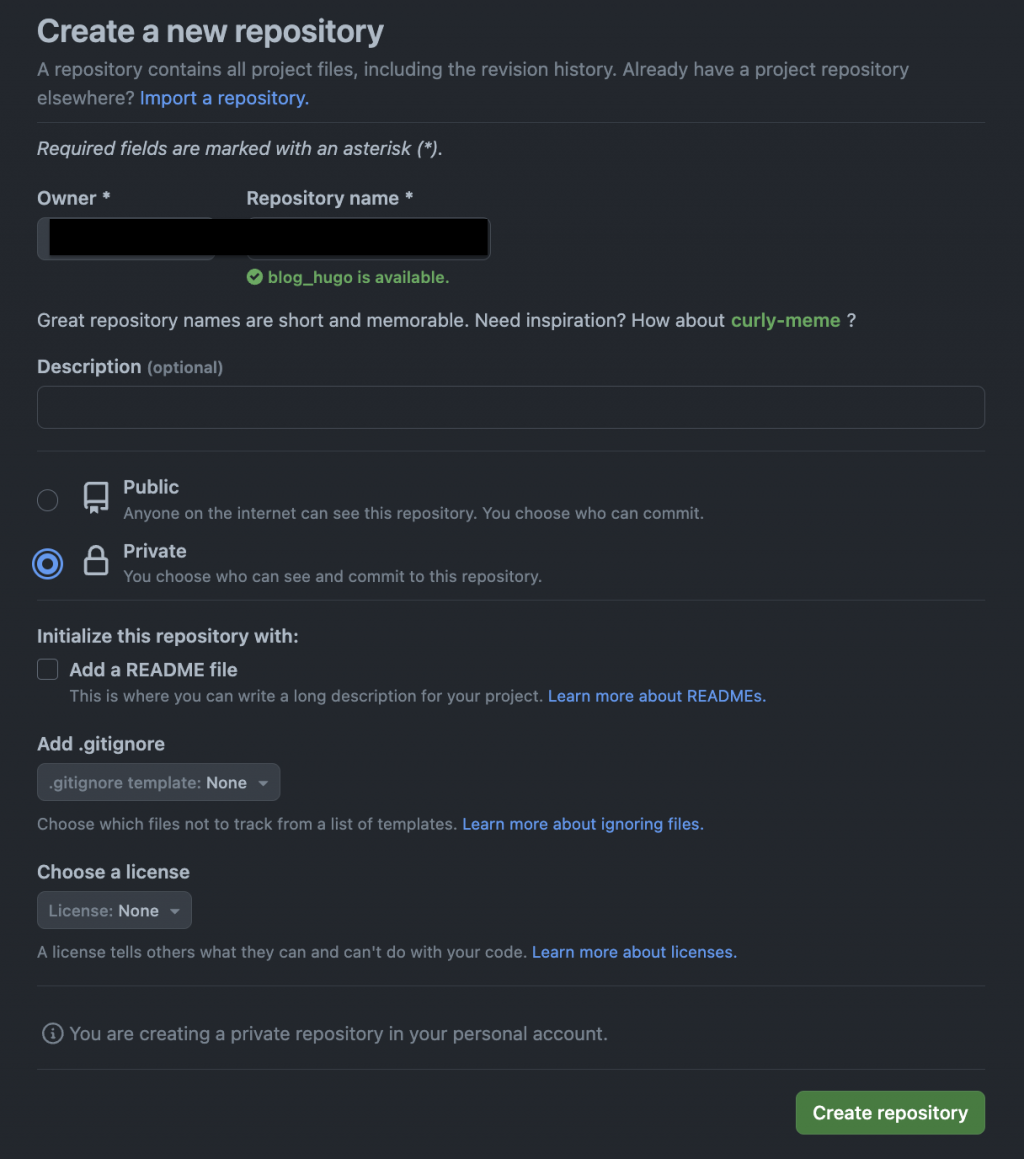Viewport: 1024px width, 1159px height.
Task: Use the curly-meme name suggestion
Action: pyautogui.click(x=785, y=320)
